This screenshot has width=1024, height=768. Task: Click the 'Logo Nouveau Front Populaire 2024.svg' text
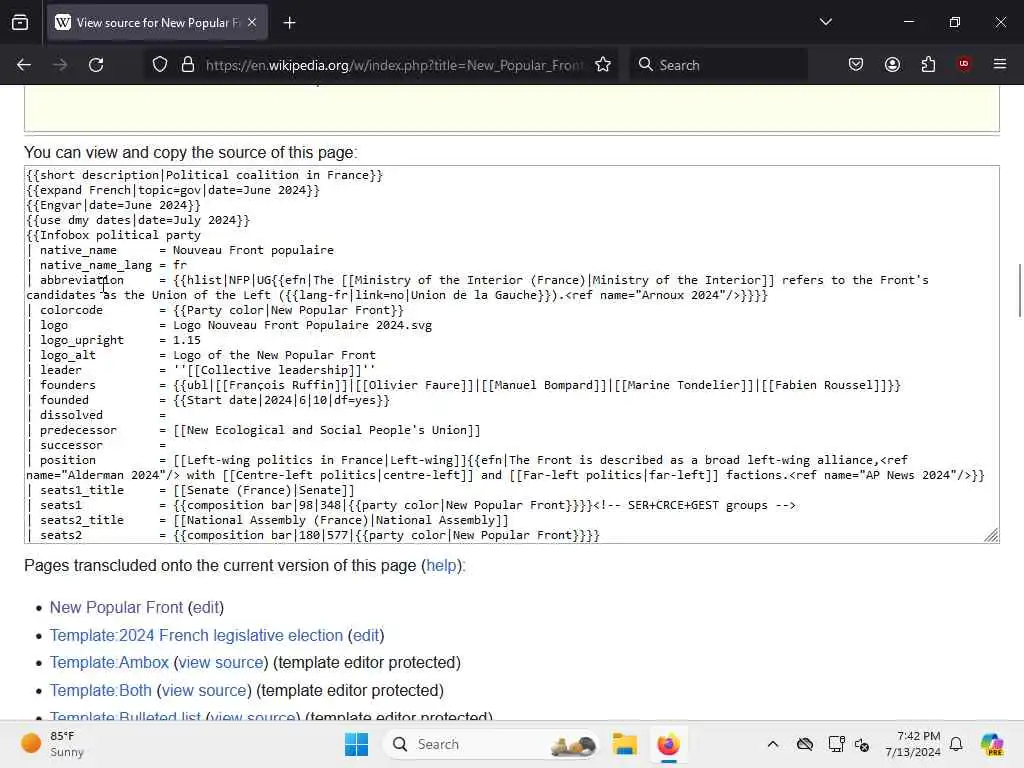pos(302,325)
